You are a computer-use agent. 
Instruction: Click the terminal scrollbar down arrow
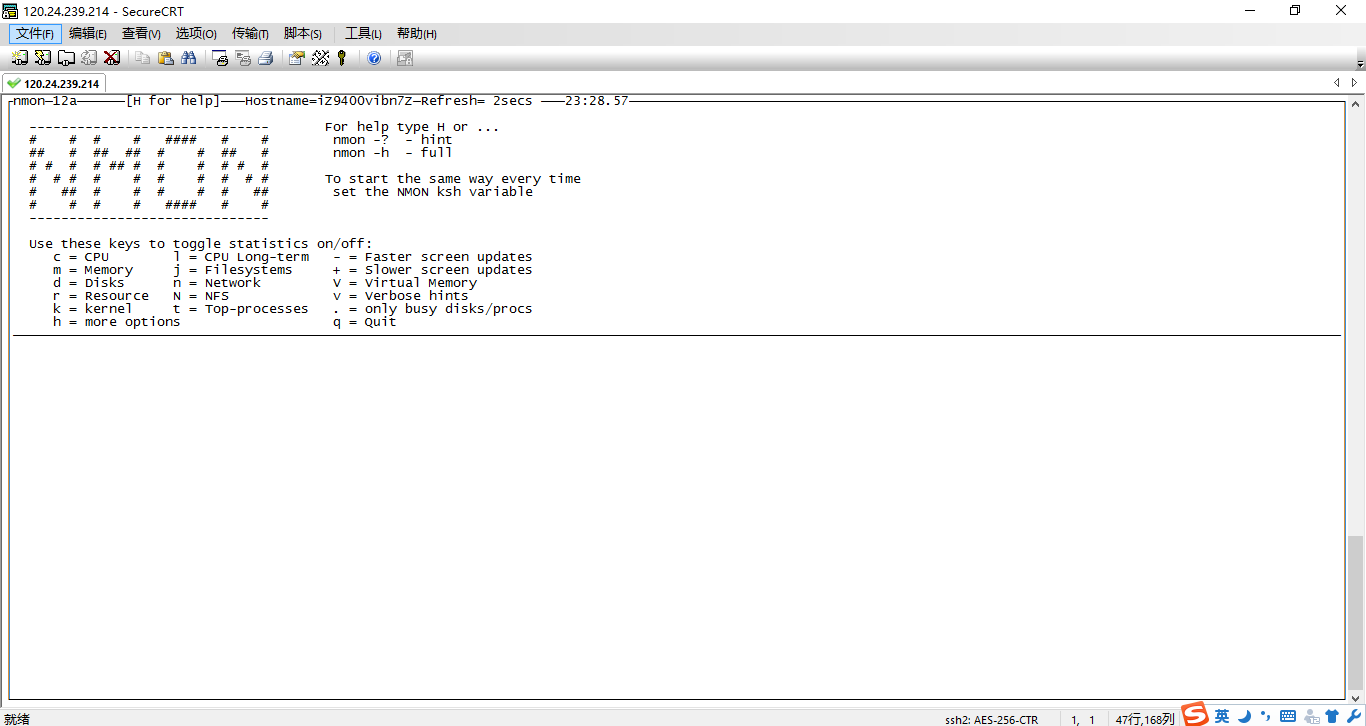(1355, 700)
